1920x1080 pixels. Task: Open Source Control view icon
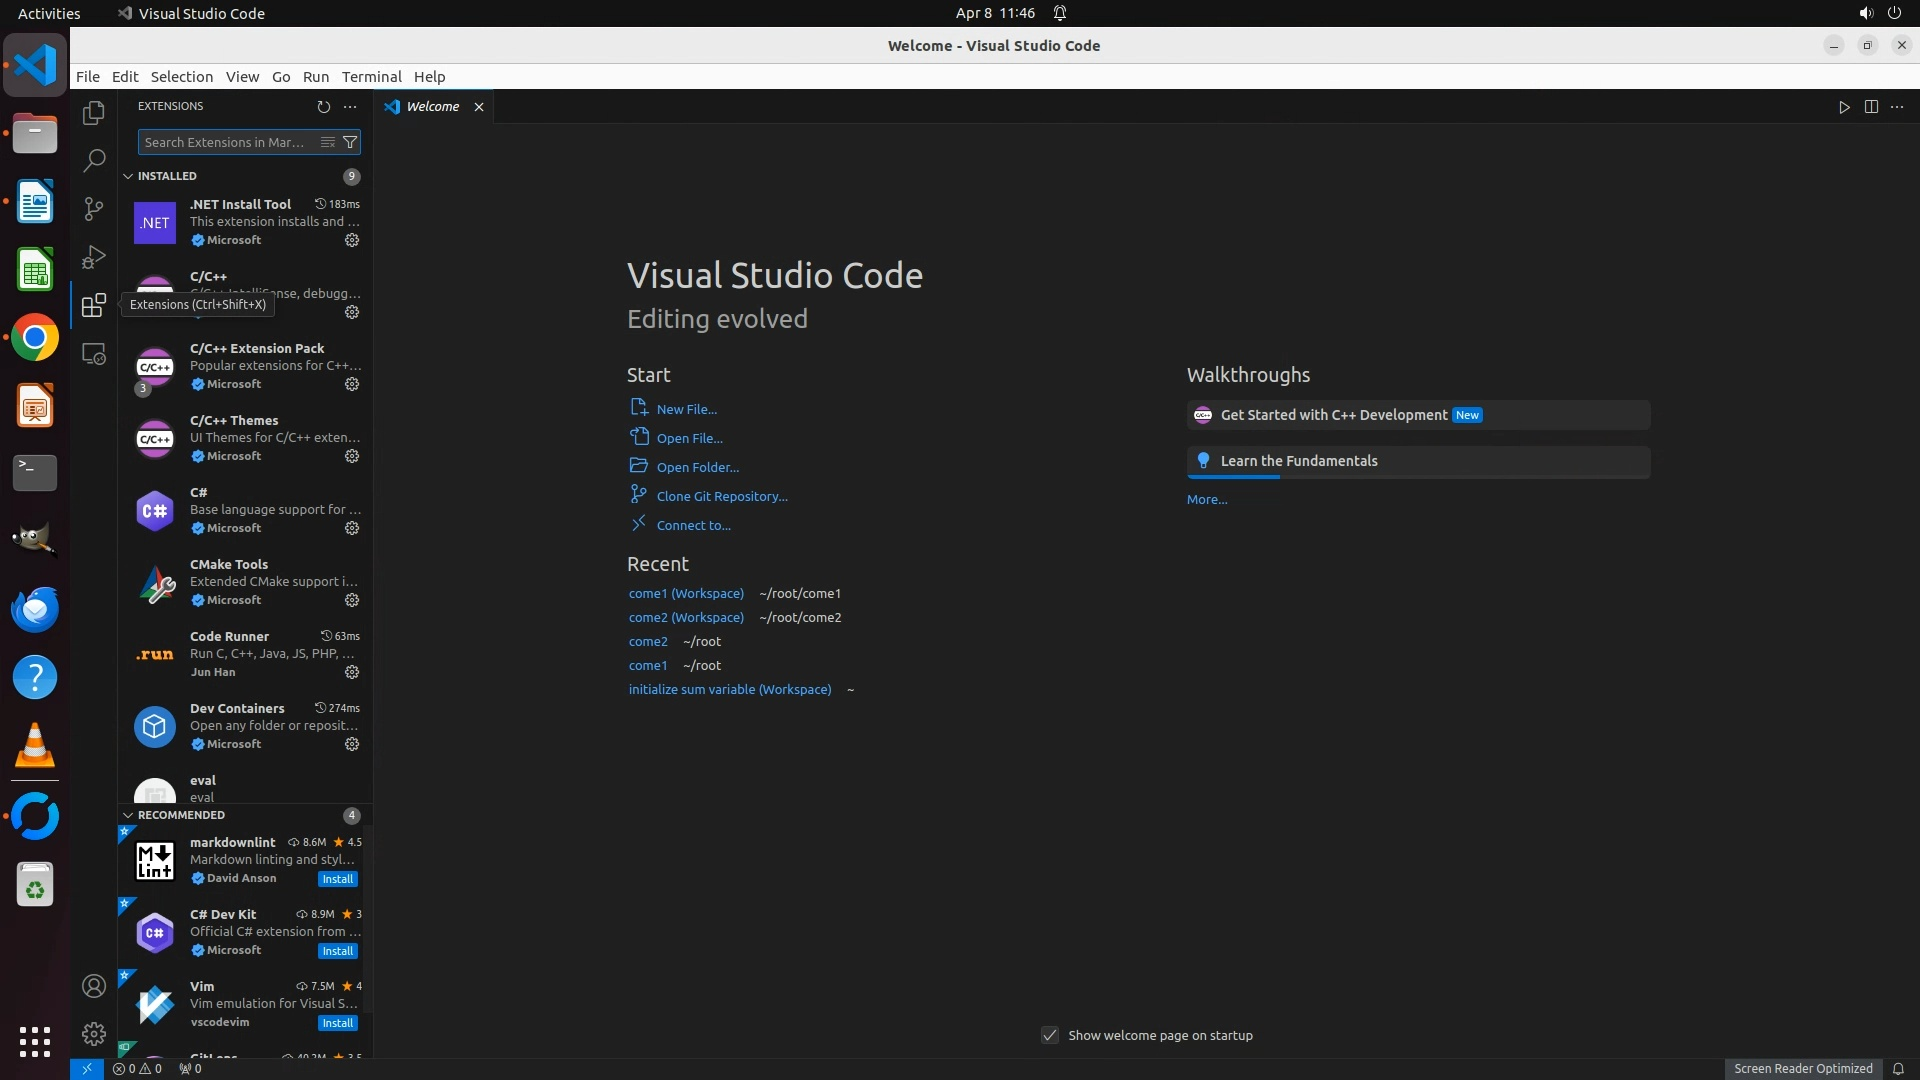[94, 208]
